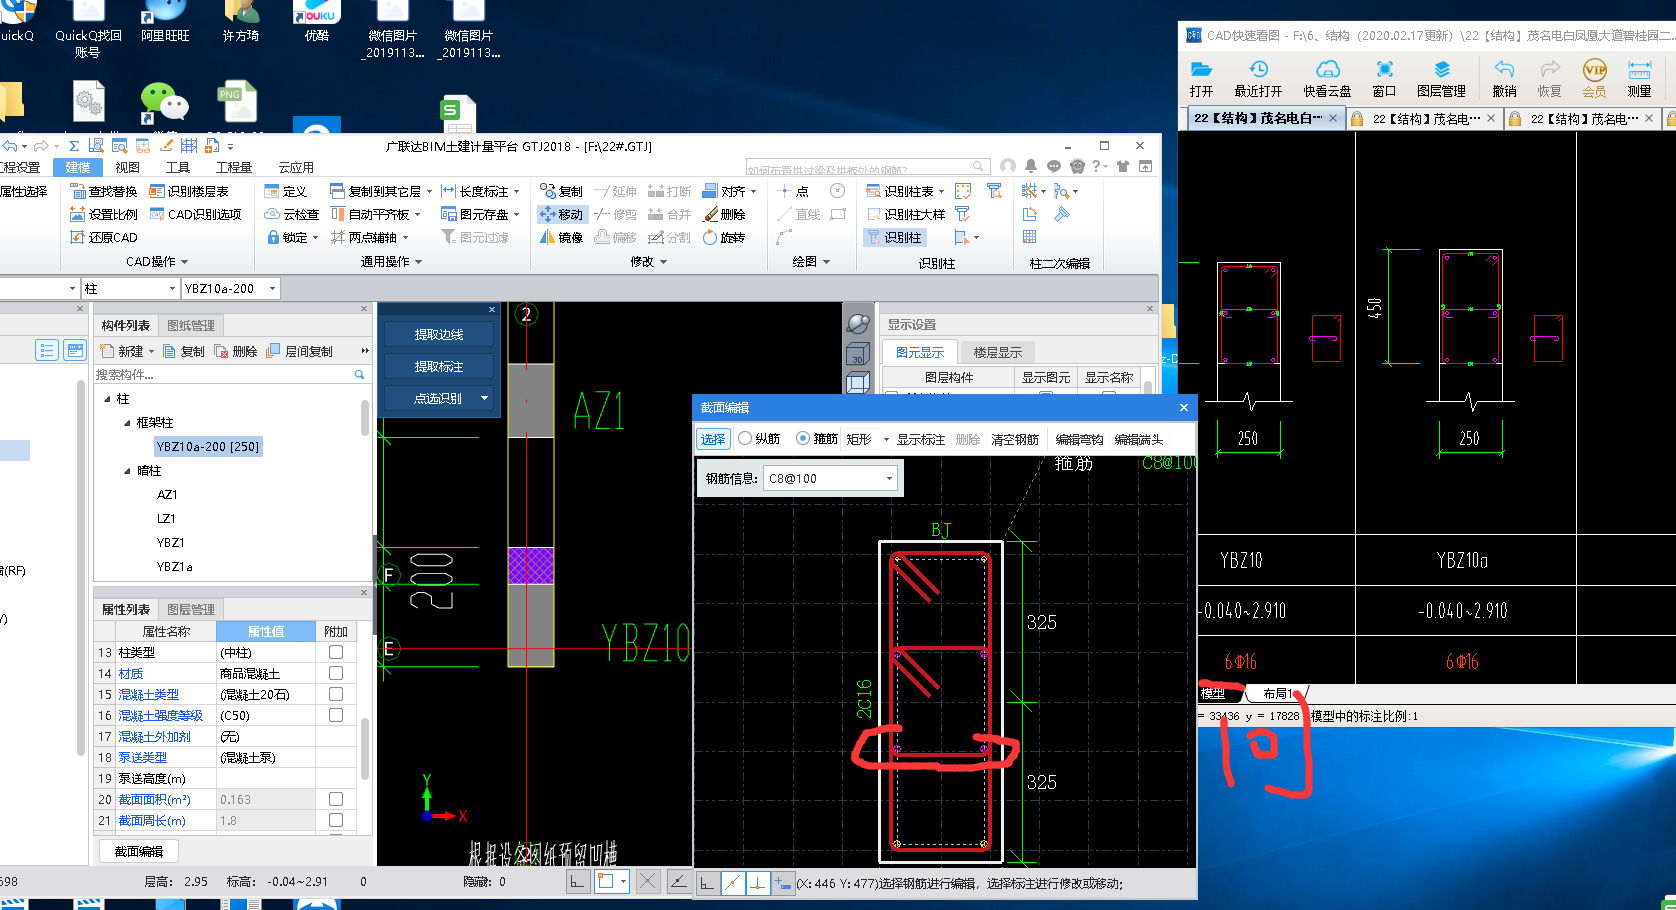Select the 旋转 (Rotate) tool
Viewport: 1676px width, 910px height.
pyautogui.click(x=724, y=237)
